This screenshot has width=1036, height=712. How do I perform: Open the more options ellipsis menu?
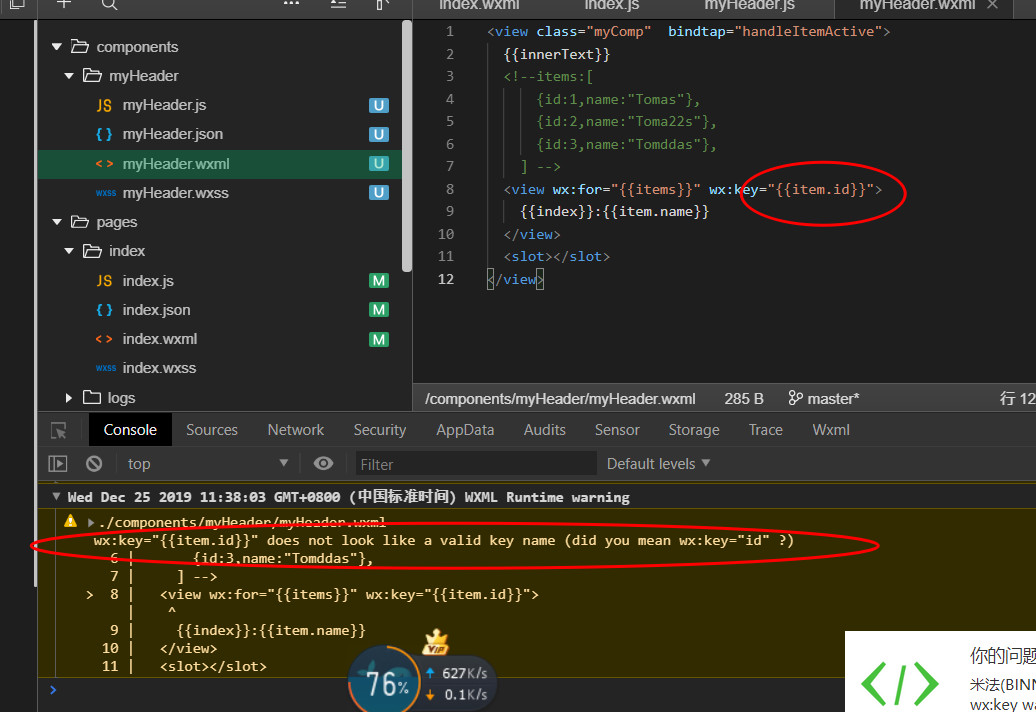click(x=291, y=4)
